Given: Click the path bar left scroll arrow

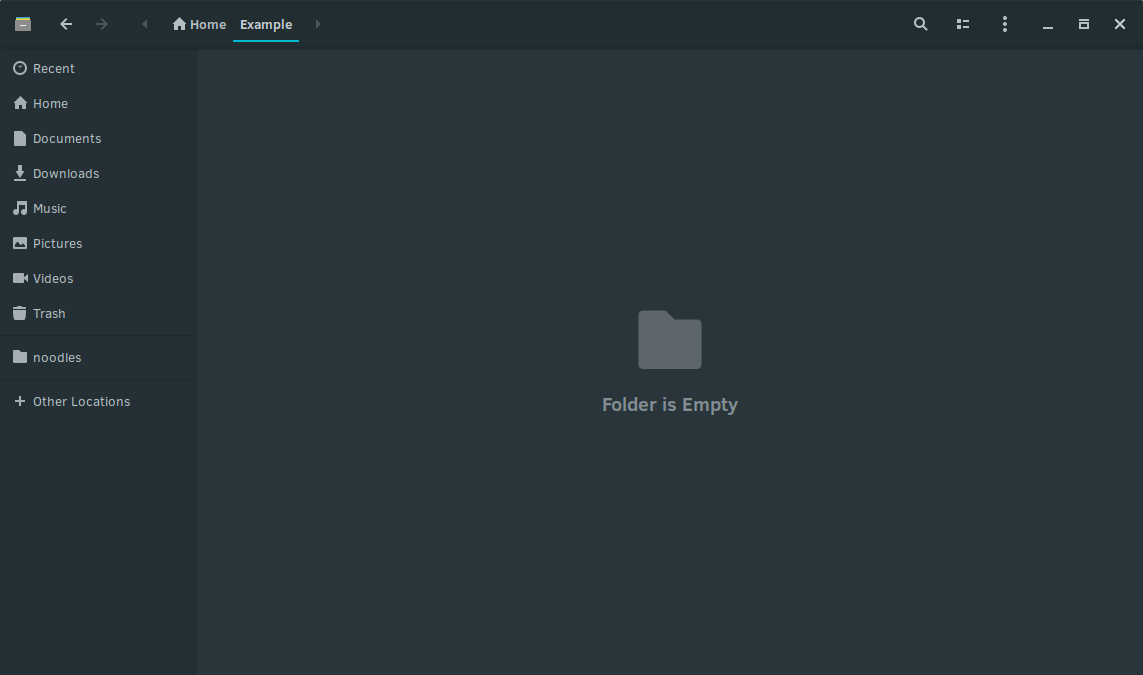Looking at the screenshot, I should 144,24.
